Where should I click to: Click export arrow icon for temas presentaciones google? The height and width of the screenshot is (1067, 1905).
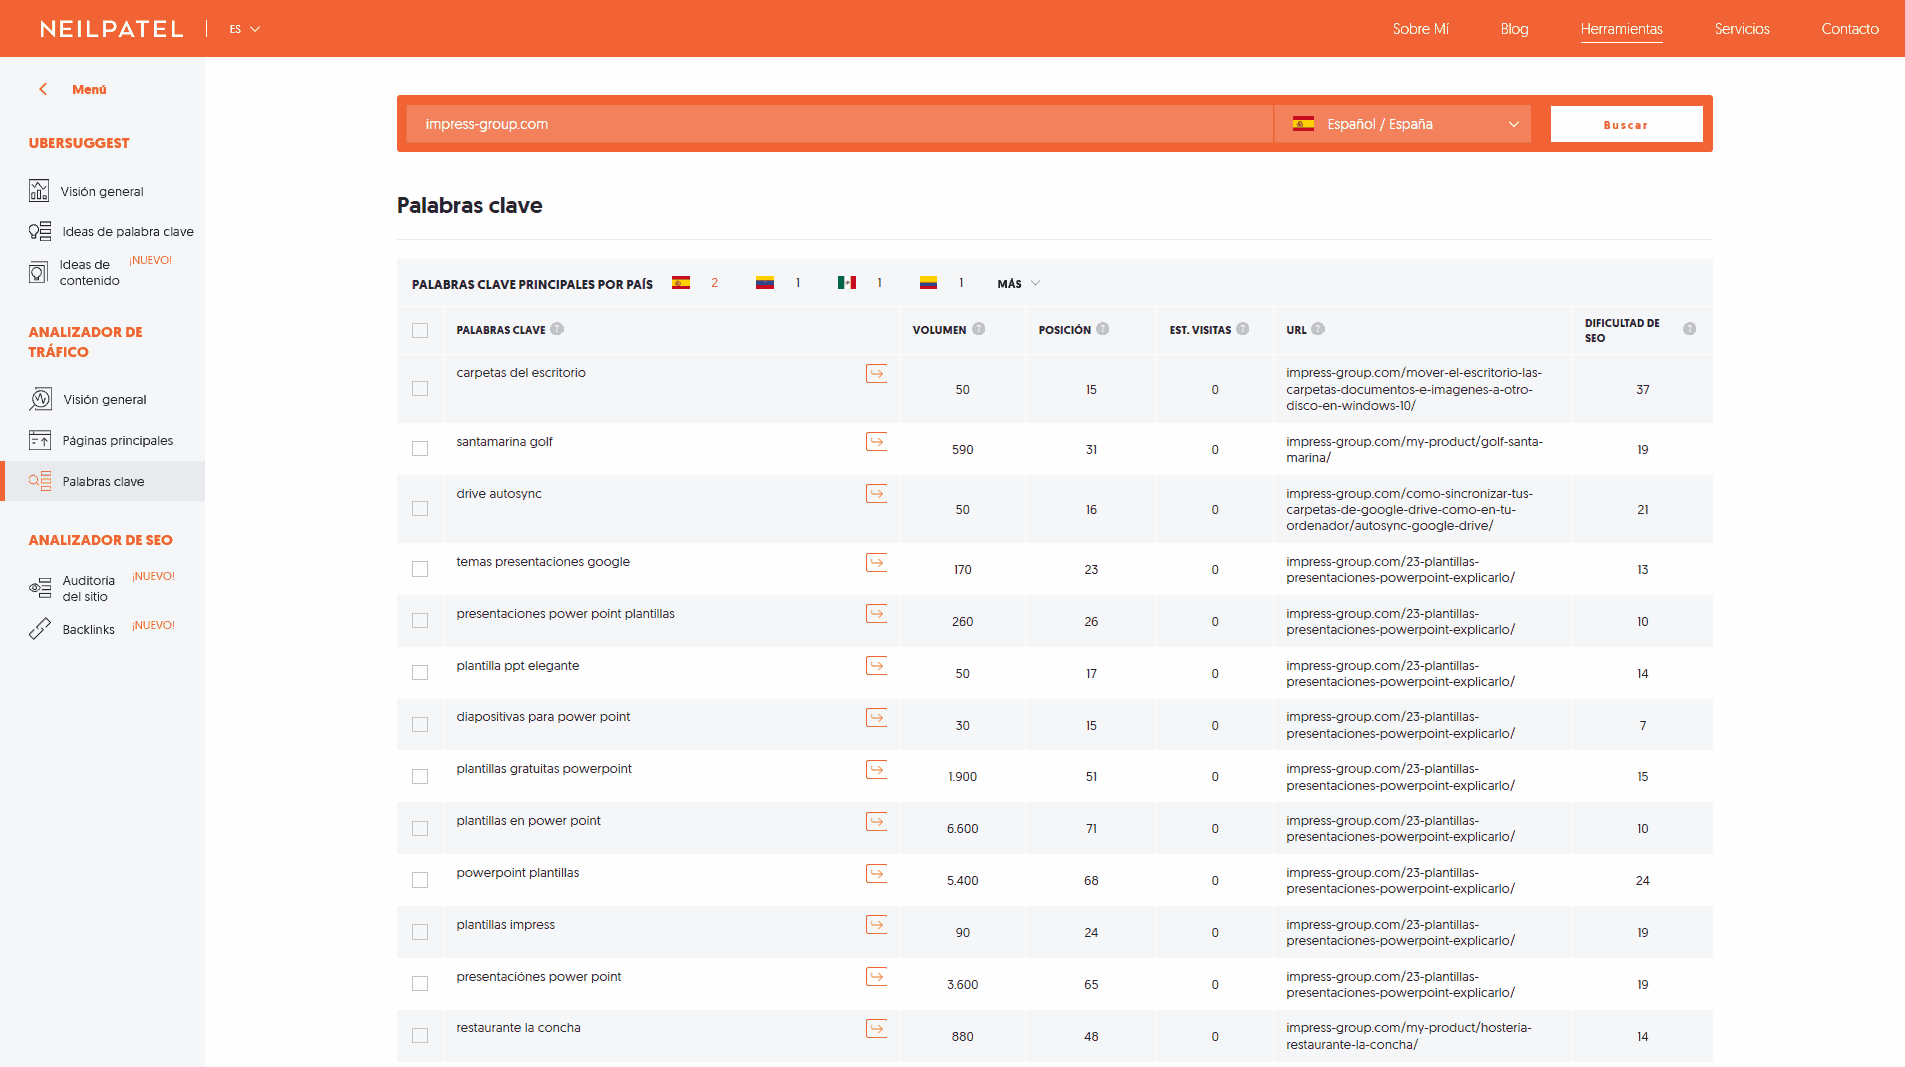(876, 562)
